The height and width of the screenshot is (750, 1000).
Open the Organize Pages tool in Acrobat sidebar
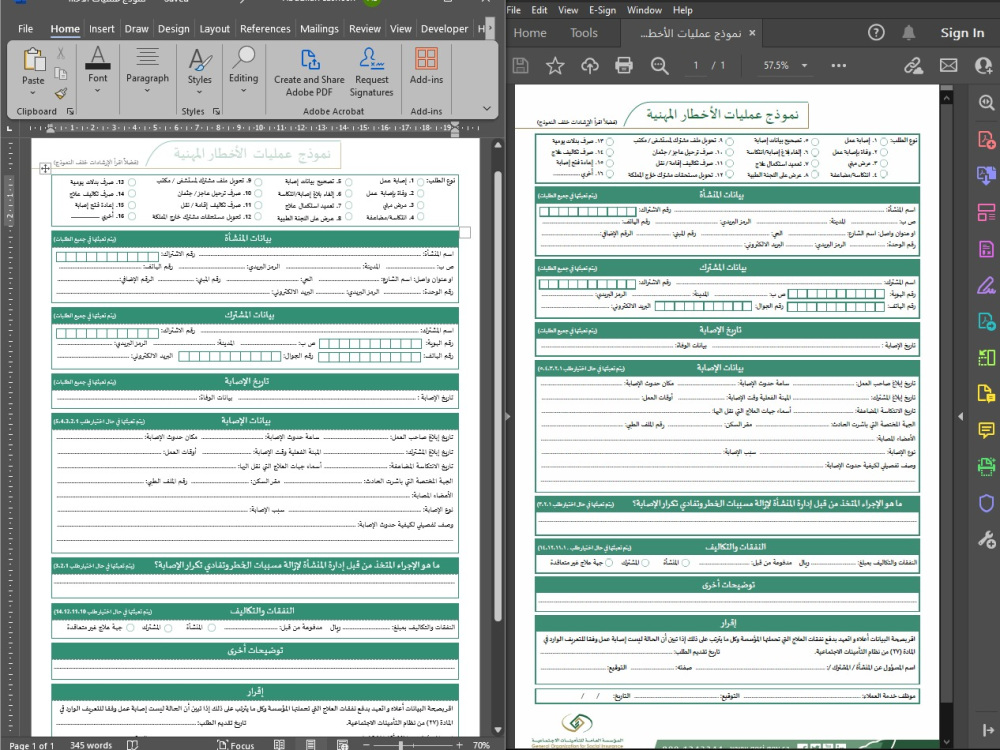986,212
